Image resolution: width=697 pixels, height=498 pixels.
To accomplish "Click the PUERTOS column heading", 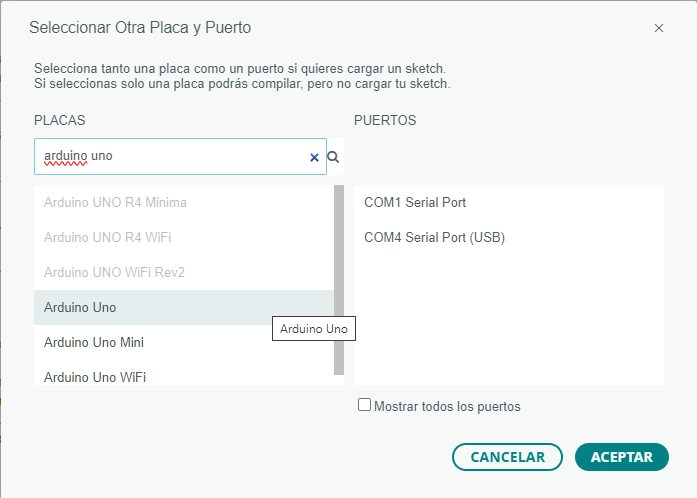I will [x=385, y=120].
